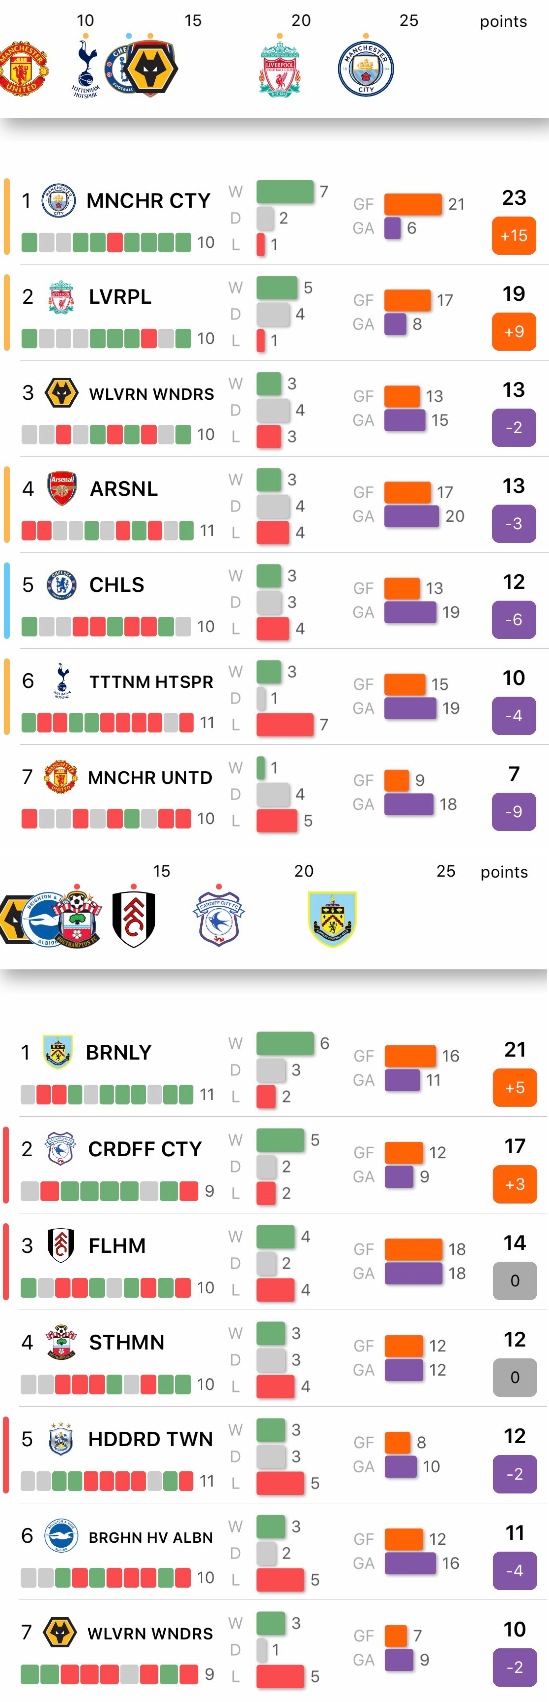This screenshot has height=1702, width=549.
Task: Tap the Manchester City crest on points axis
Action: [366, 68]
